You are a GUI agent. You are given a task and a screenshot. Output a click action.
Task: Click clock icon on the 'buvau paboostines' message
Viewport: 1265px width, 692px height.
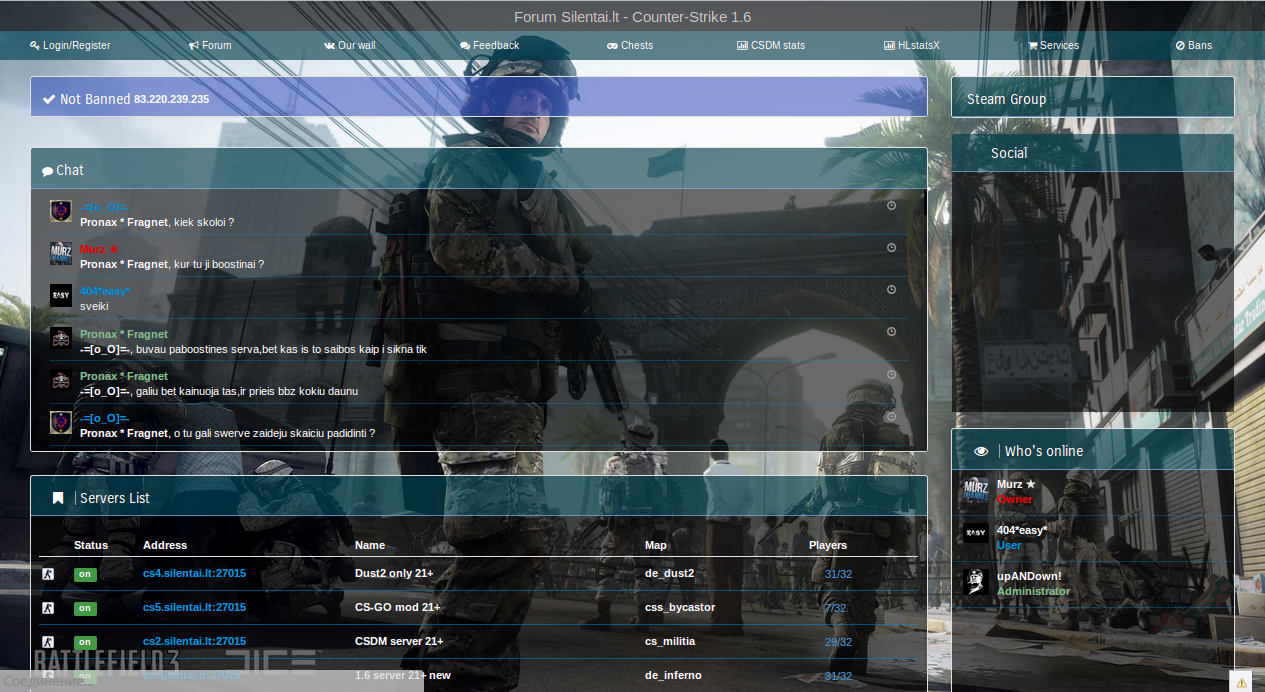(x=891, y=331)
